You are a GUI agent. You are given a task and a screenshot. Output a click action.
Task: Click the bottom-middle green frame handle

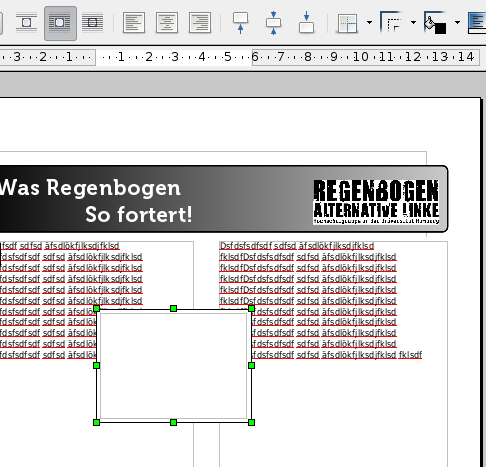coord(173,423)
